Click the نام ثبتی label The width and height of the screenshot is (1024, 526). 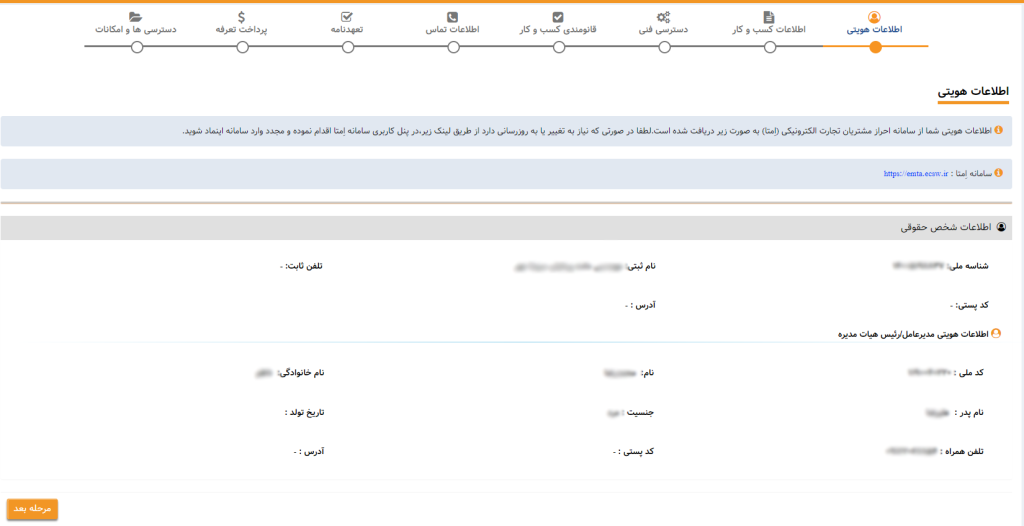[x=641, y=267]
